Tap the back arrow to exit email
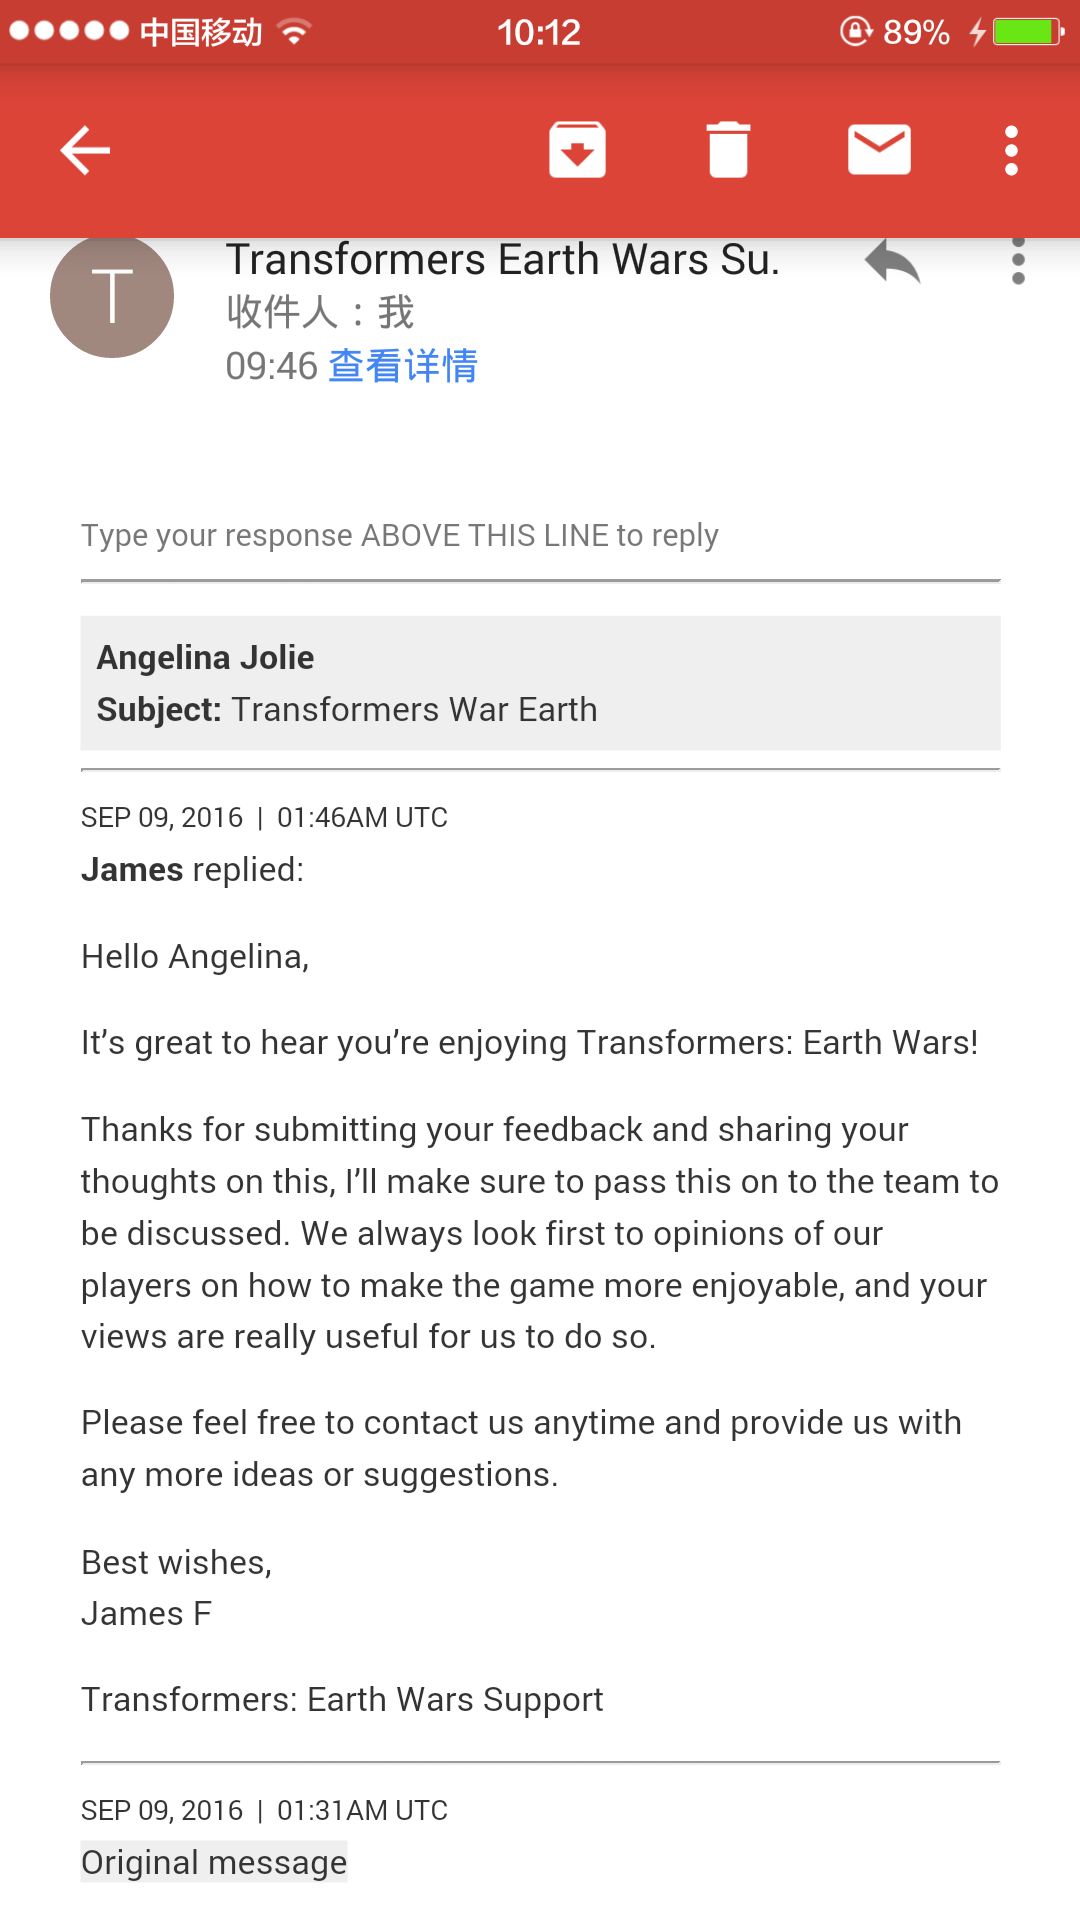The width and height of the screenshot is (1080, 1920). pyautogui.click(x=85, y=151)
